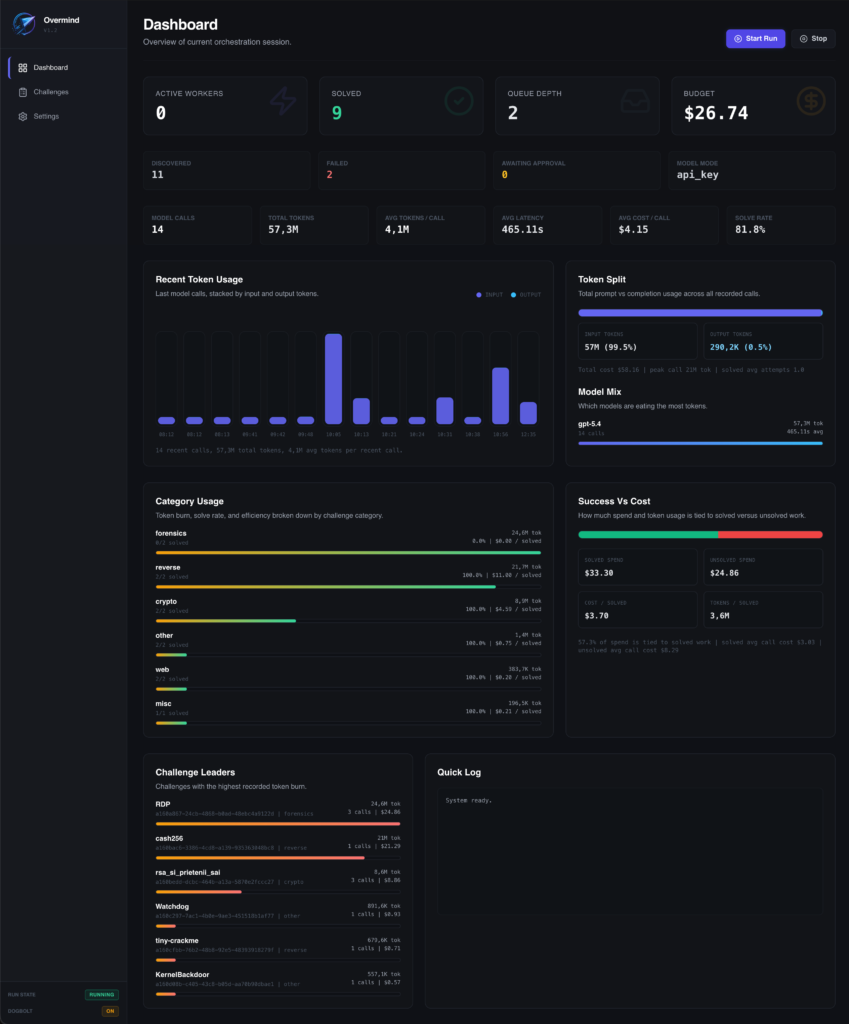Screen dimensions: 849x1024
Task: Click the Failed count 2
Action: tap(330, 174)
